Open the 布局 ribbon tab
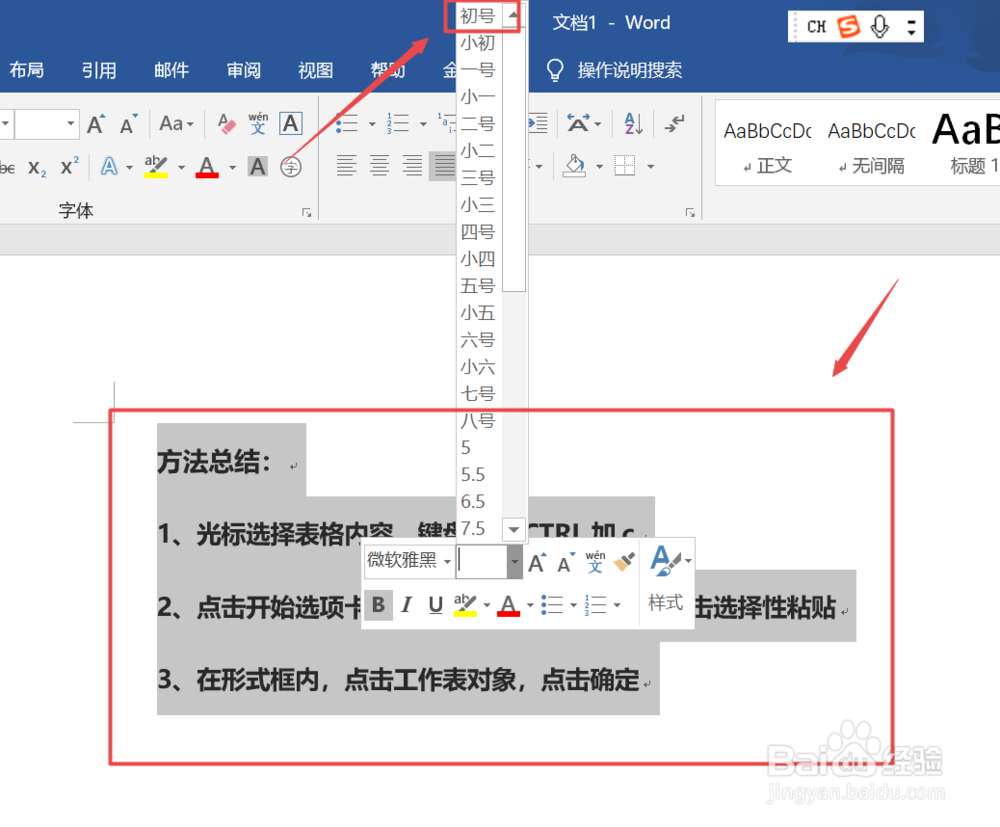 (27, 70)
